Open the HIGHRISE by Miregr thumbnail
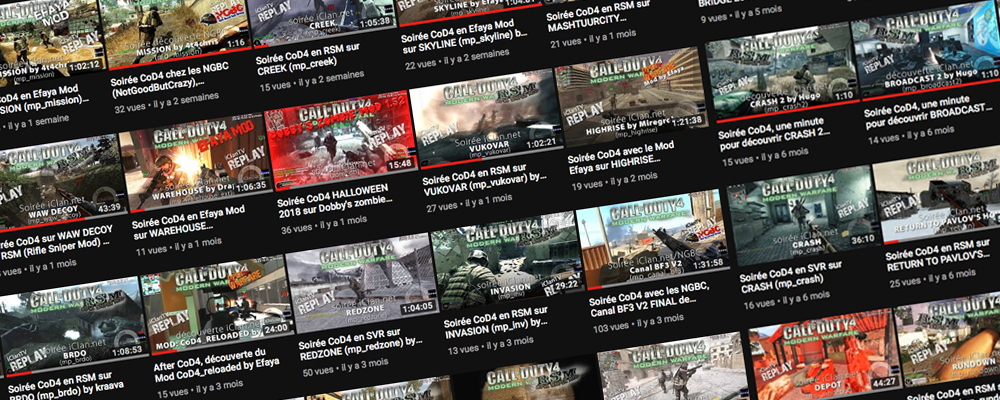1000x400 pixels. click(631, 99)
